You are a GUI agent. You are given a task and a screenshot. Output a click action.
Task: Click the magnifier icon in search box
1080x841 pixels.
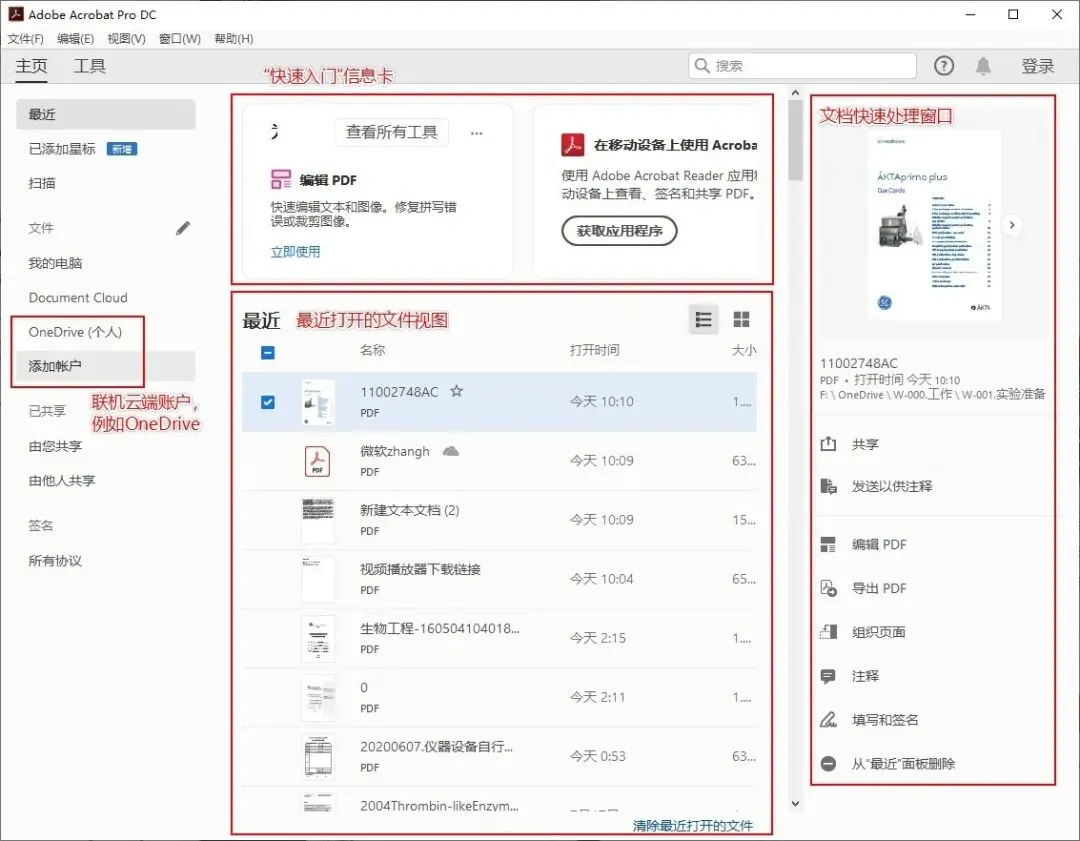(702, 65)
